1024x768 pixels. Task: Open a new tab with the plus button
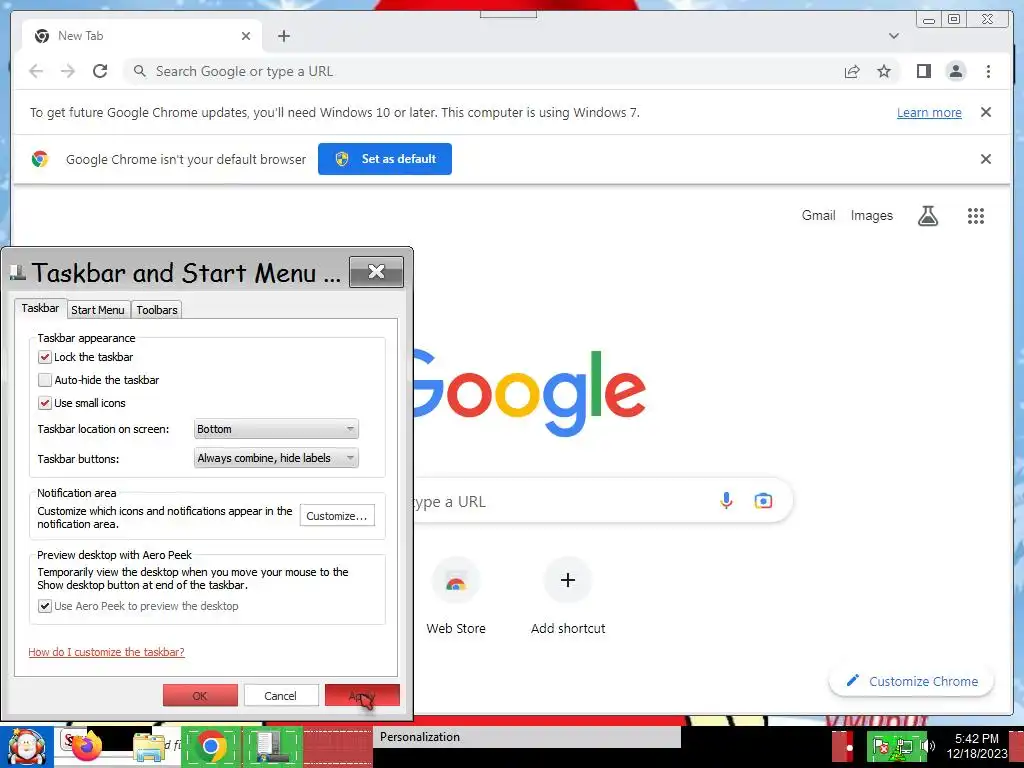point(283,36)
